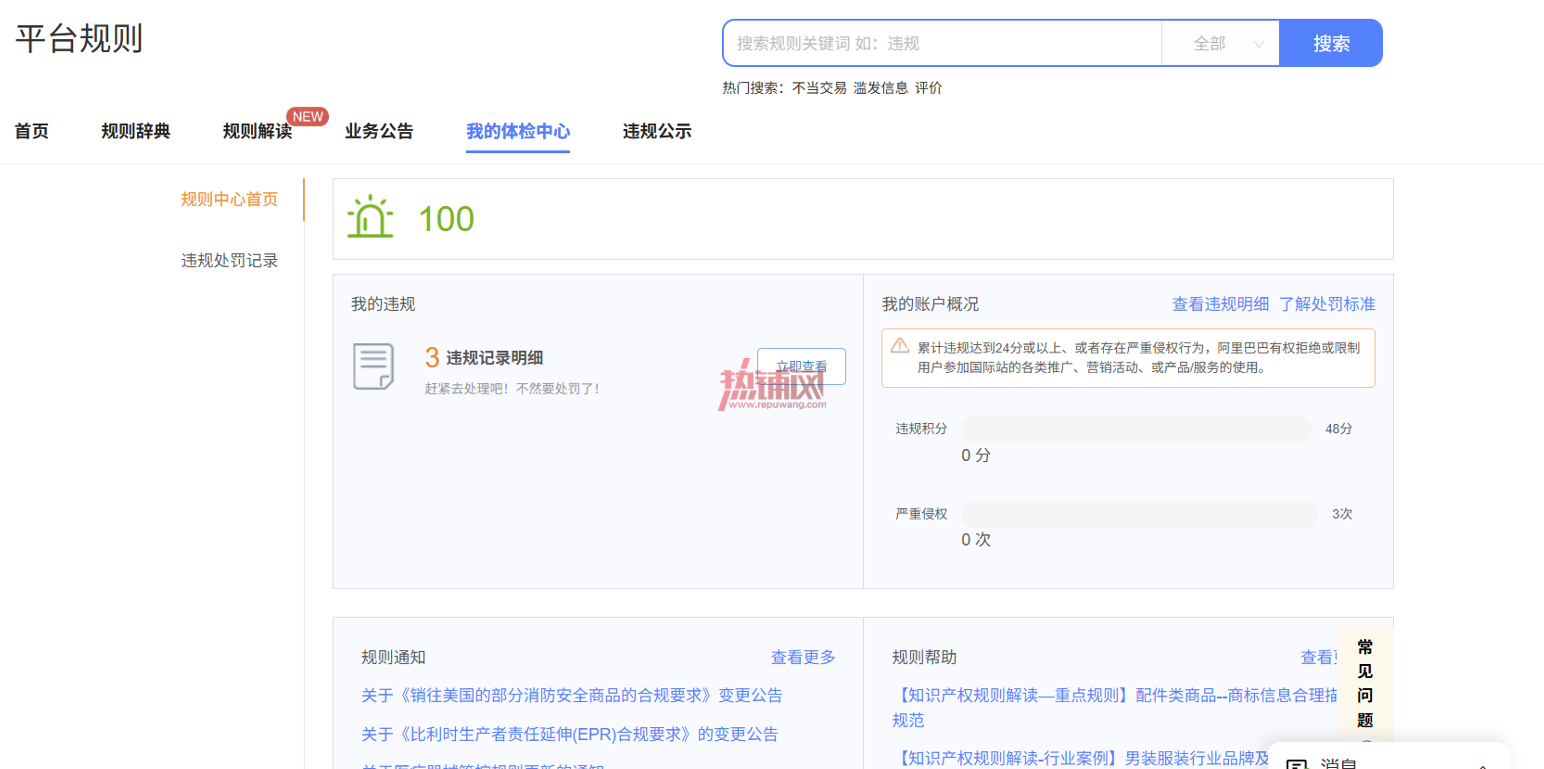Open 违规处罚记录 in the sidebar
Screen dimensions: 1544x769
coord(229,261)
